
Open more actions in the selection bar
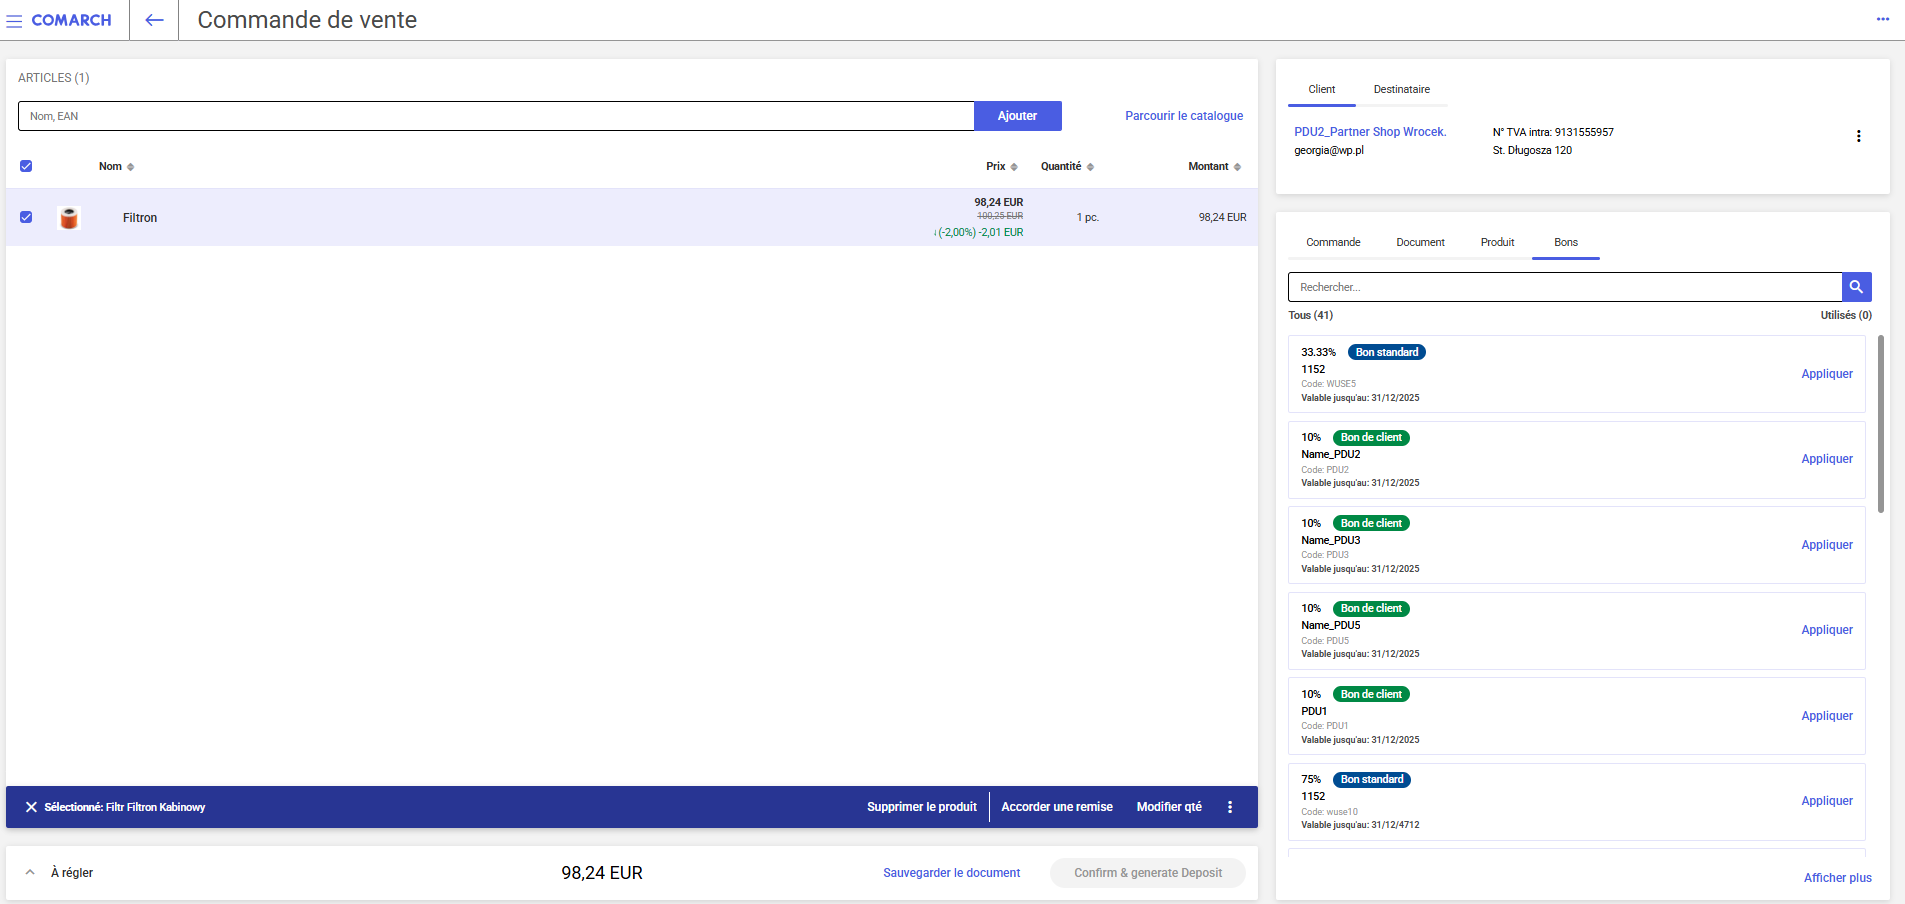(x=1229, y=807)
